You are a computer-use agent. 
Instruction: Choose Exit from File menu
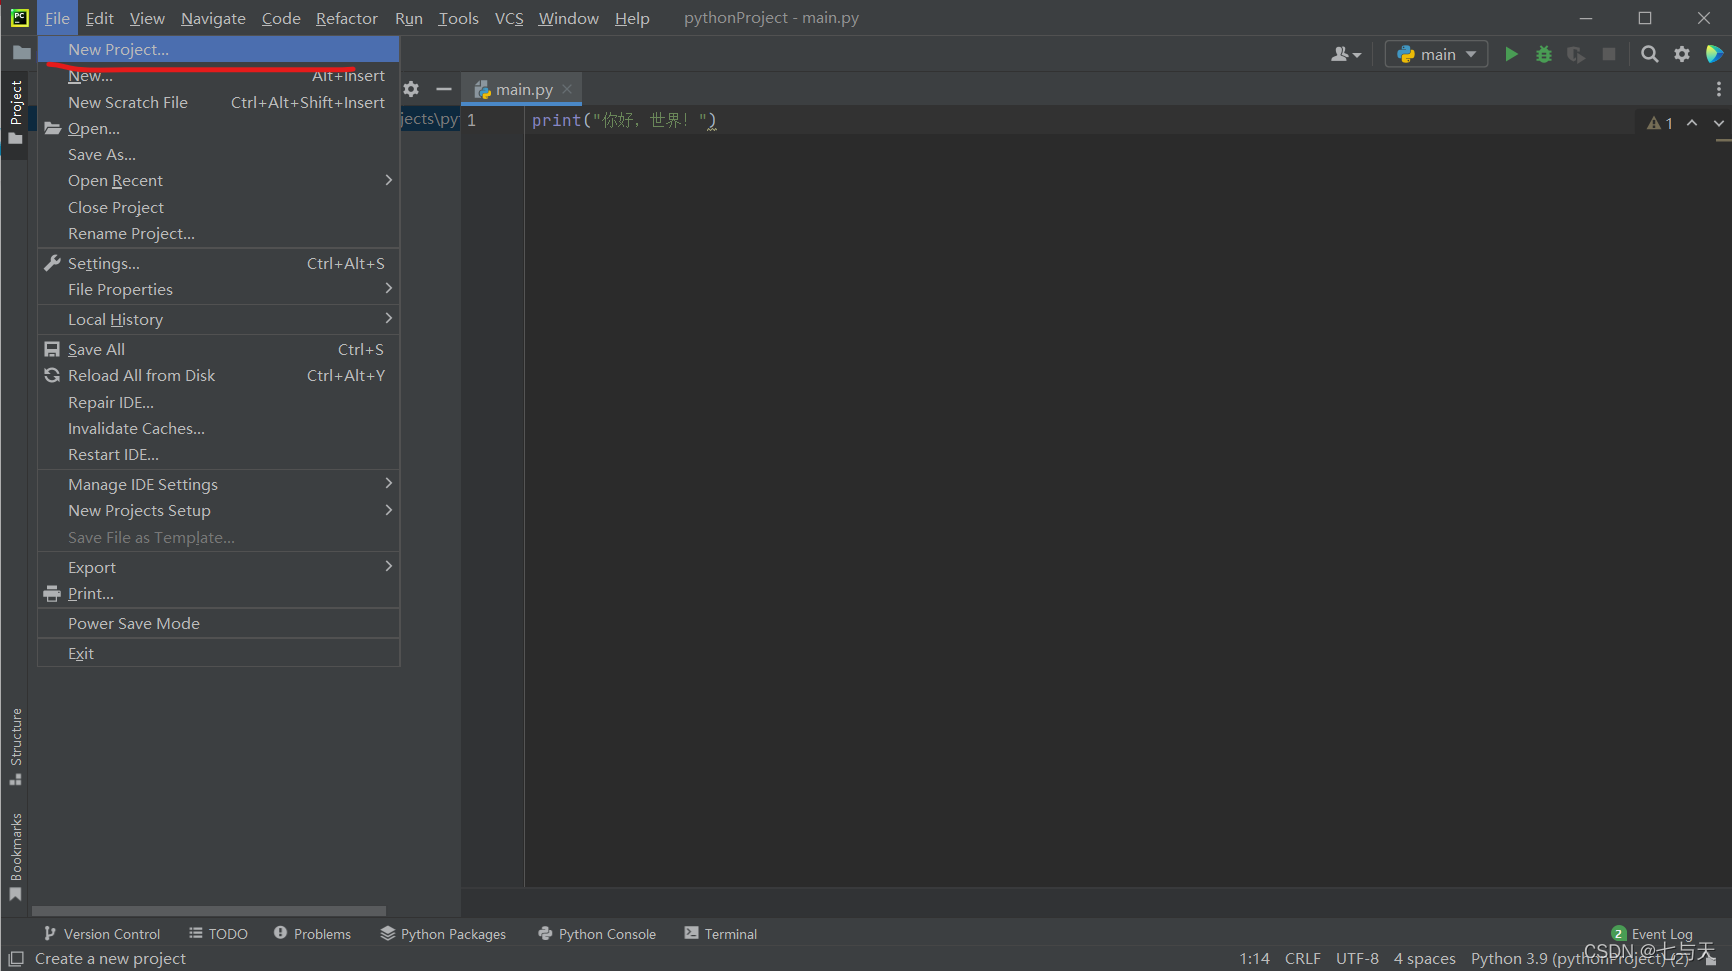tap(219, 653)
